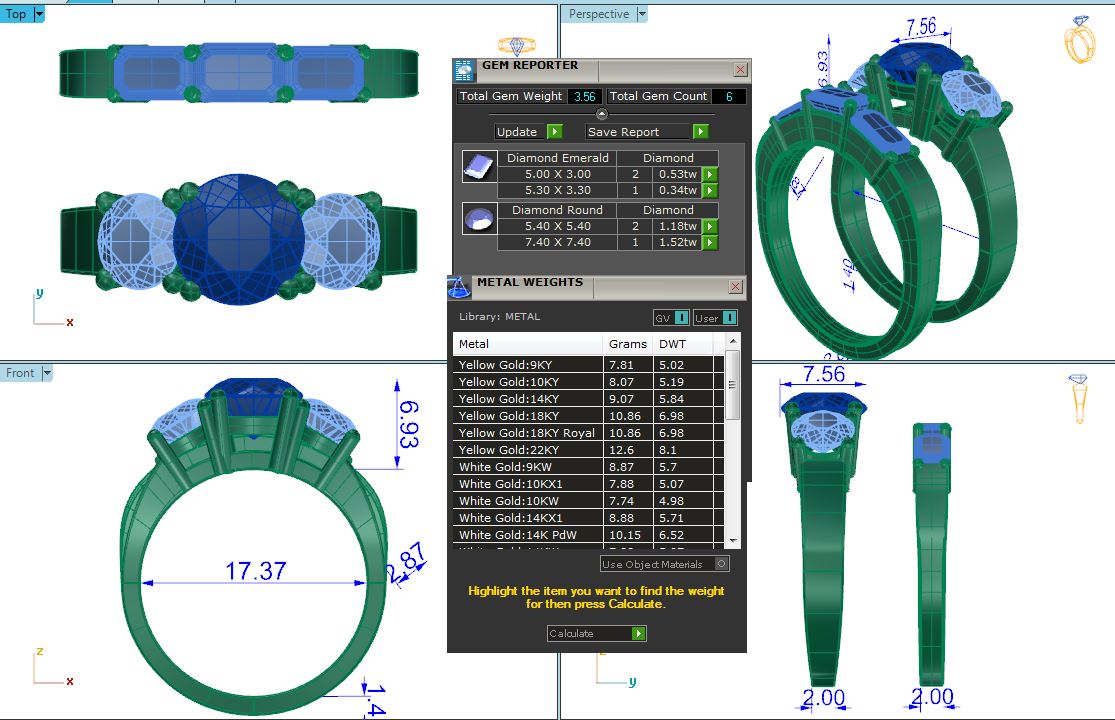Collapse the Gem Reporter header expander arrow
The height and width of the screenshot is (720, 1115).
pos(601,114)
